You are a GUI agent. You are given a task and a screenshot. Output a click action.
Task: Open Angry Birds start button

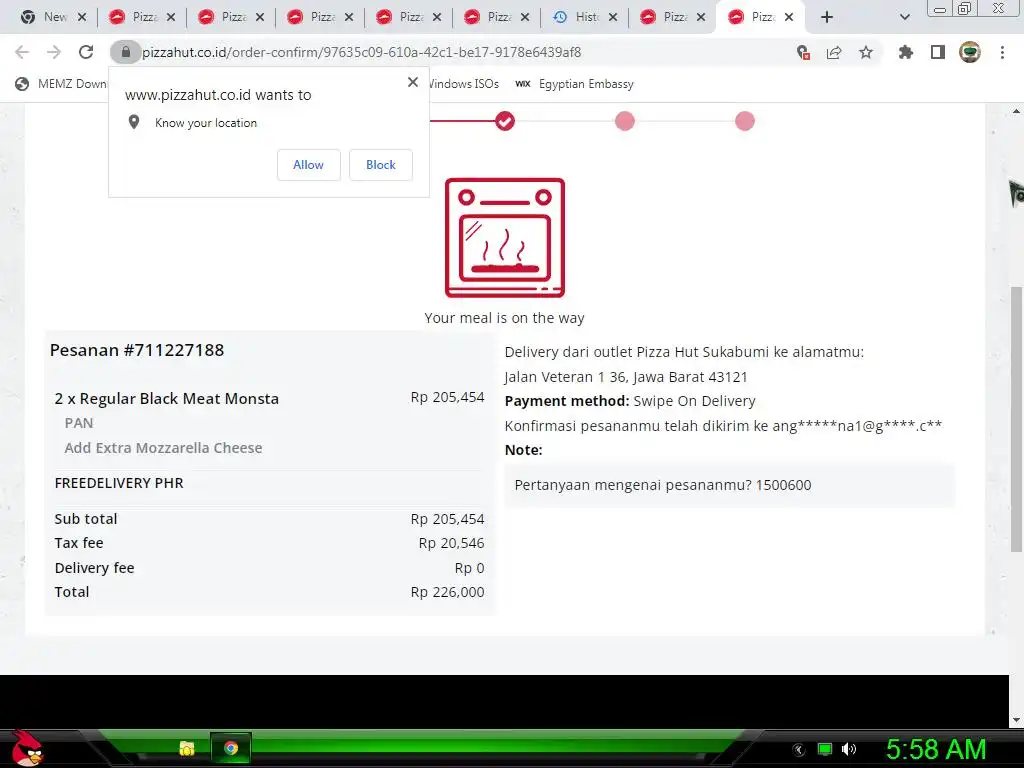click(x=27, y=748)
